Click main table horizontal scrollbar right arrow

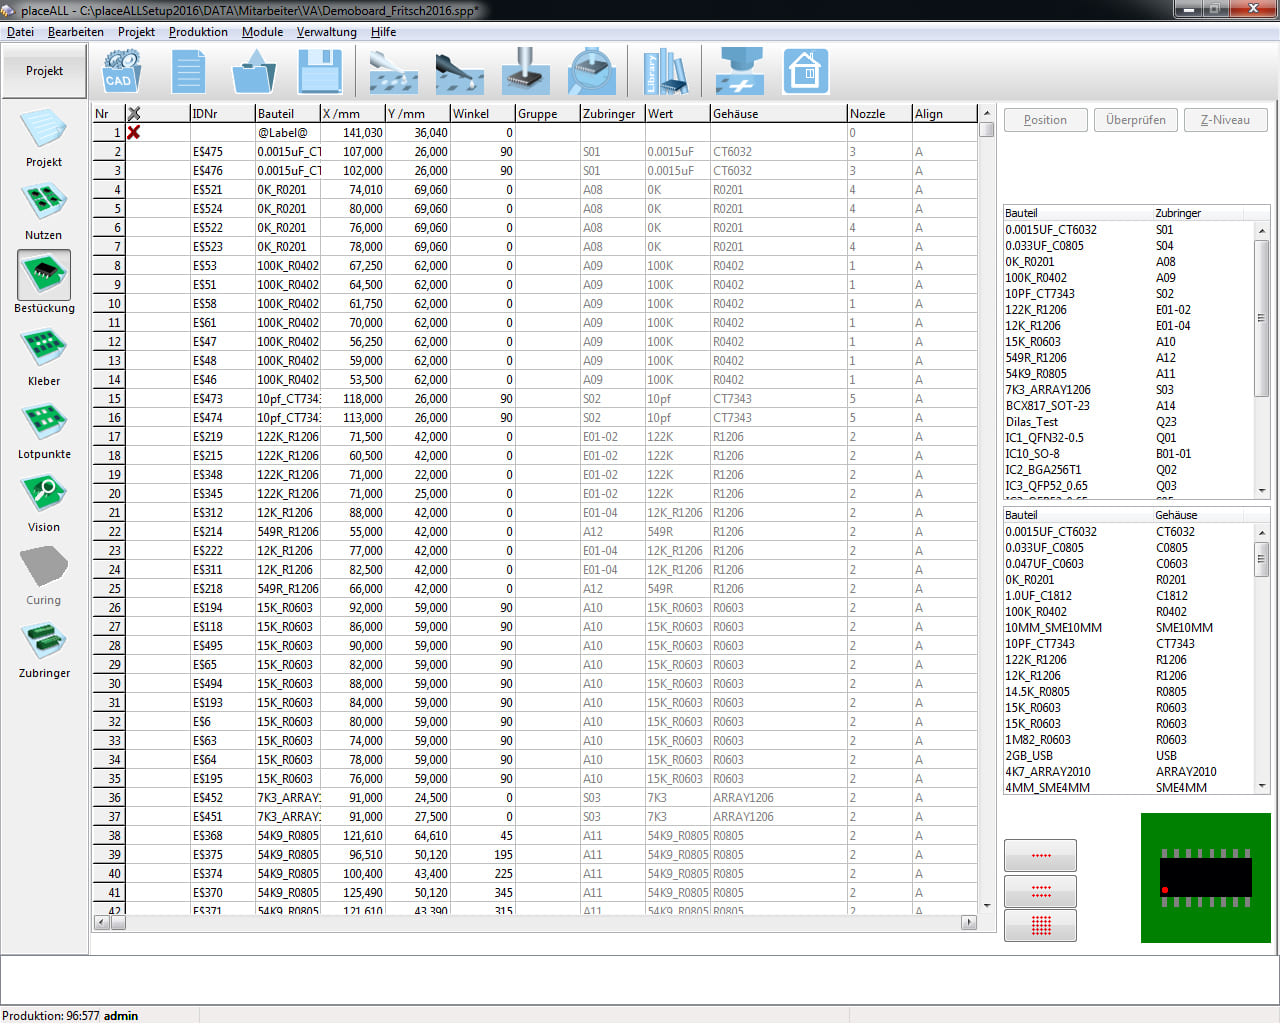tap(968, 922)
